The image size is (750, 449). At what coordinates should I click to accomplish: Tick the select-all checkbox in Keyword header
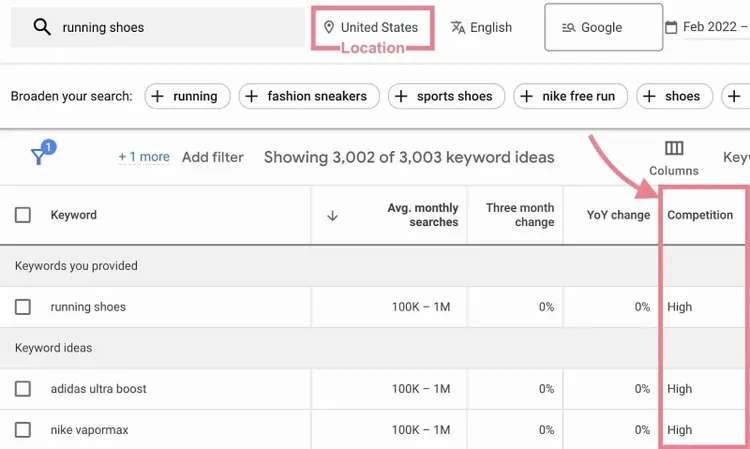[23, 215]
